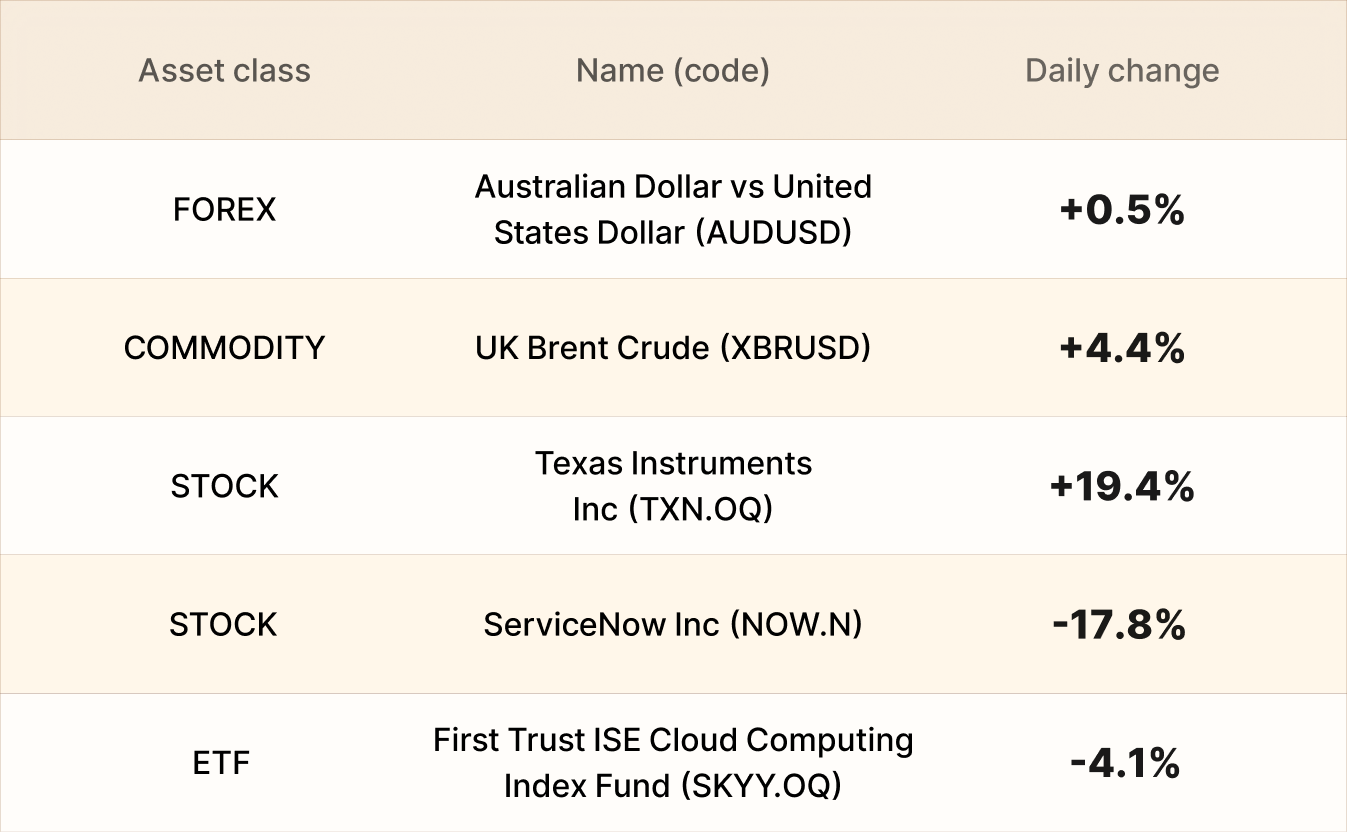
Task: Open the Australian Dollar vs United States Dollar entry
Action: tap(673, 209)
